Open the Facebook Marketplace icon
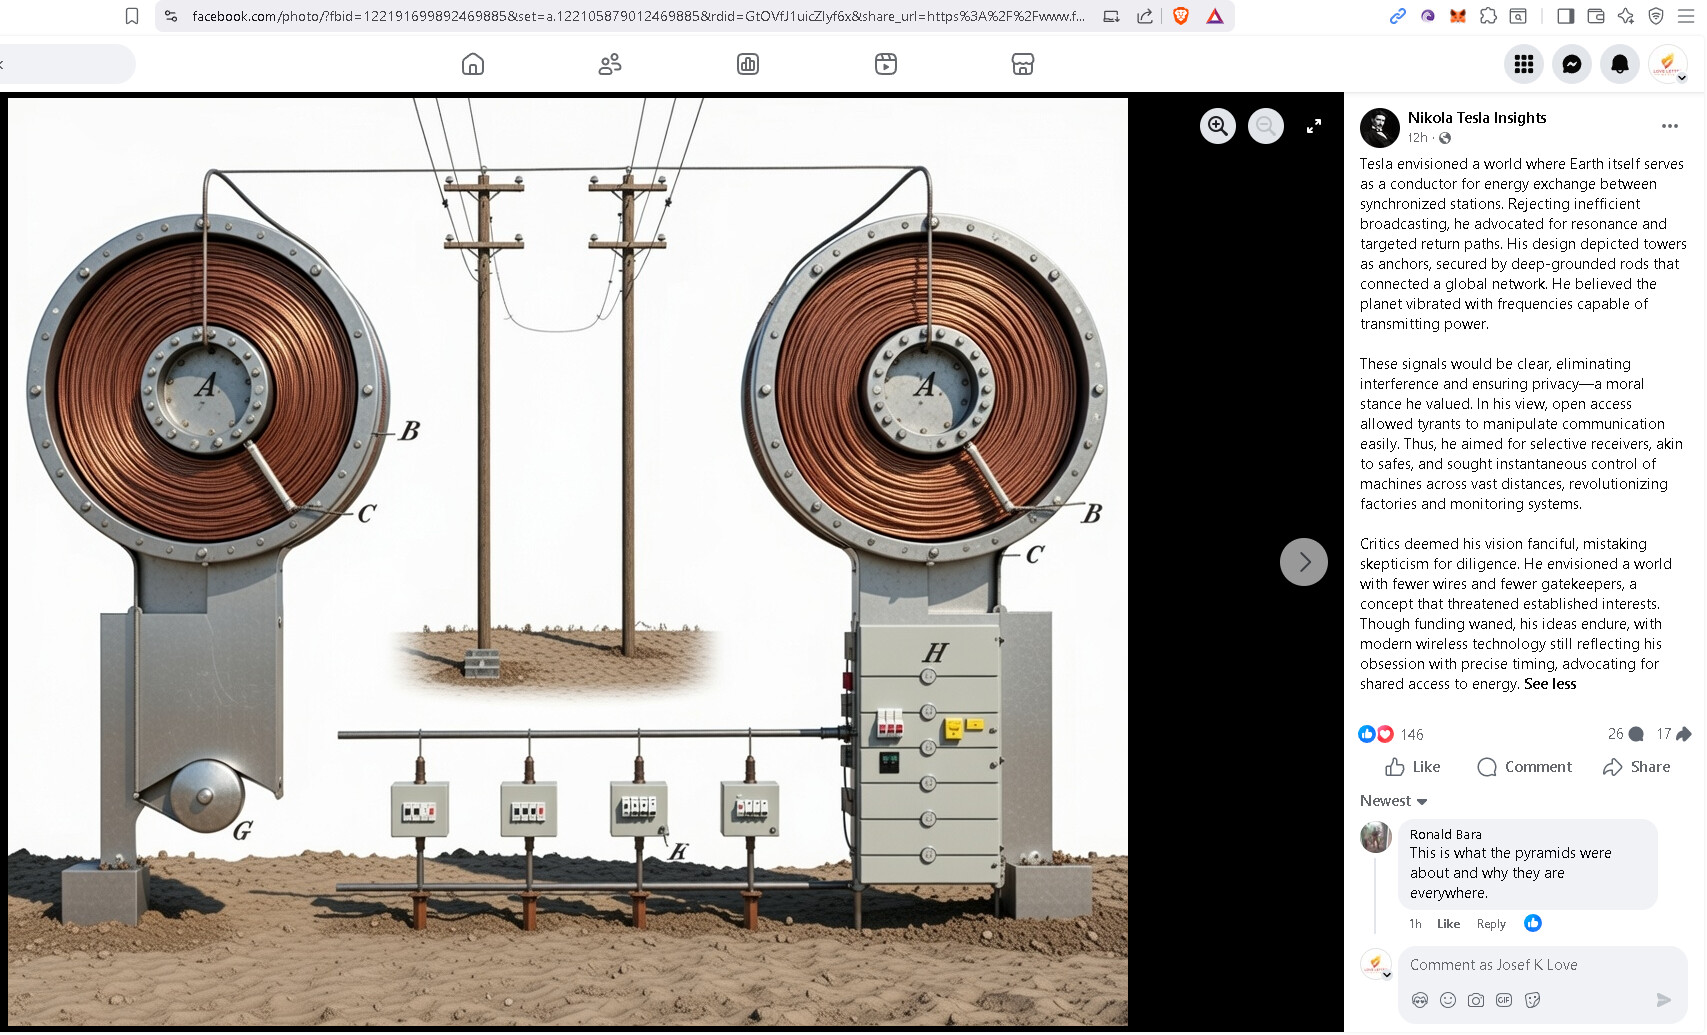The width and height of the screenshot is (1707, 1035). click(1022, 65)
